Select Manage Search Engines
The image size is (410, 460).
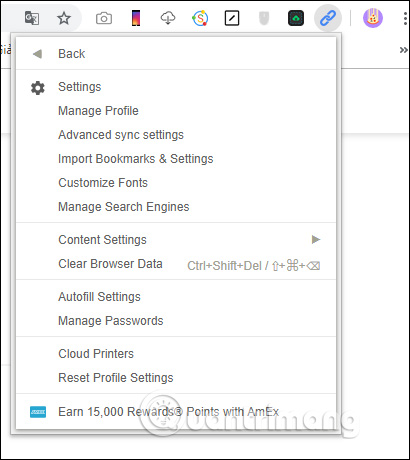(x=176, y=207)
